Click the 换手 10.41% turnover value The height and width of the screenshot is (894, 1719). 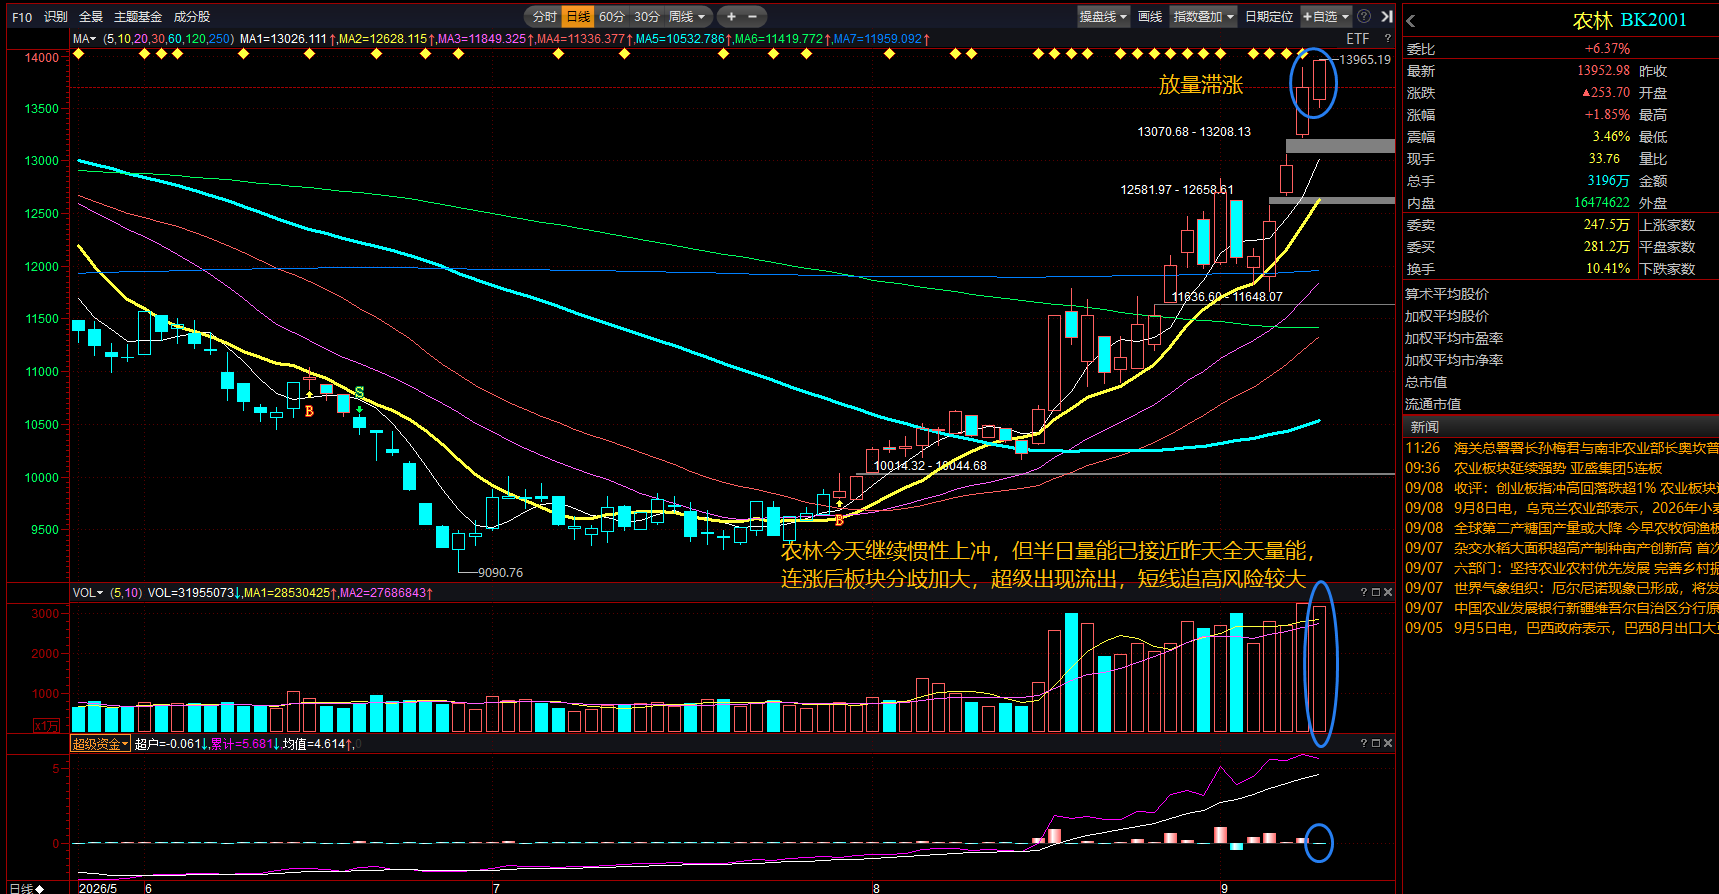tap(1608, 269)
